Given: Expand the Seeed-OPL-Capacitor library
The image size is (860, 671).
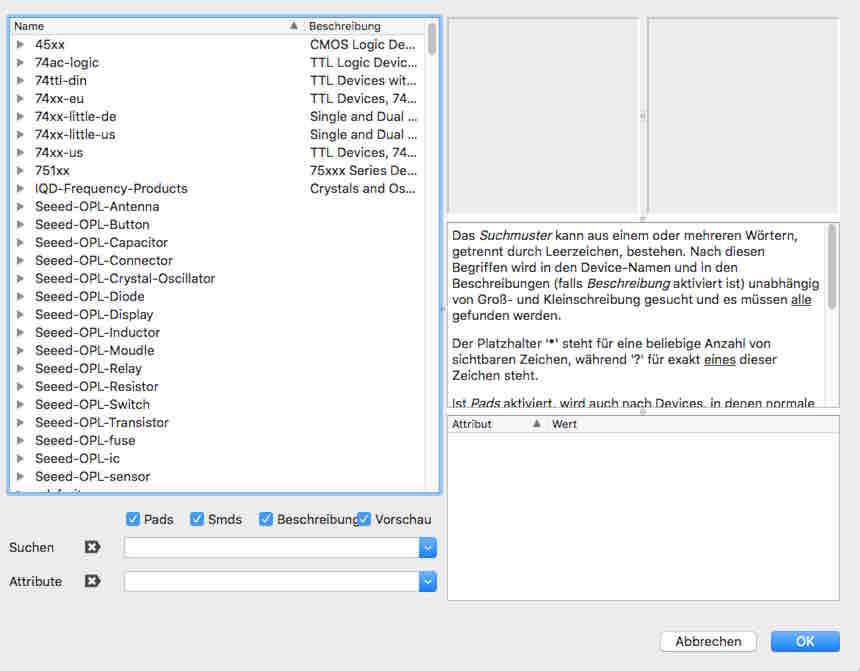Looking at the screenshot, I should point(20,243).
